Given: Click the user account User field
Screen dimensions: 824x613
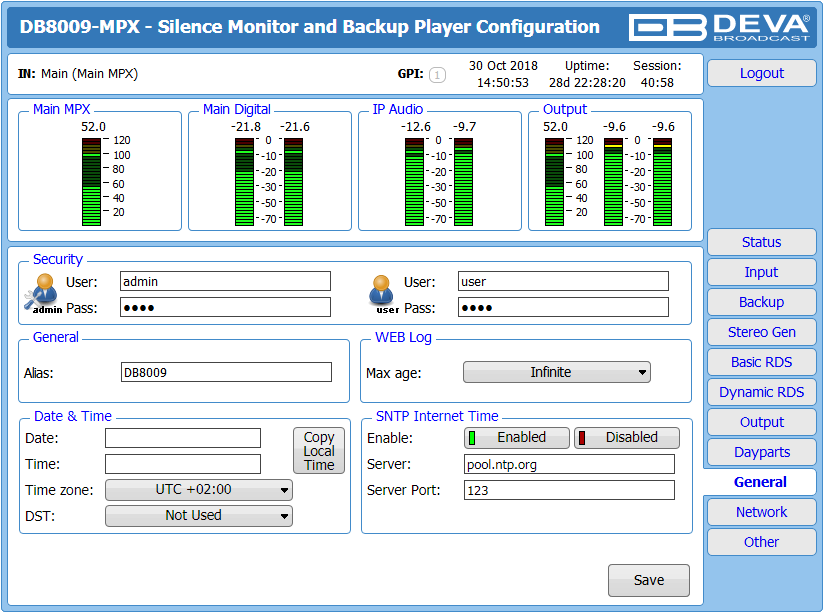Looking at the screenshot, I should (x=563, y=281).
